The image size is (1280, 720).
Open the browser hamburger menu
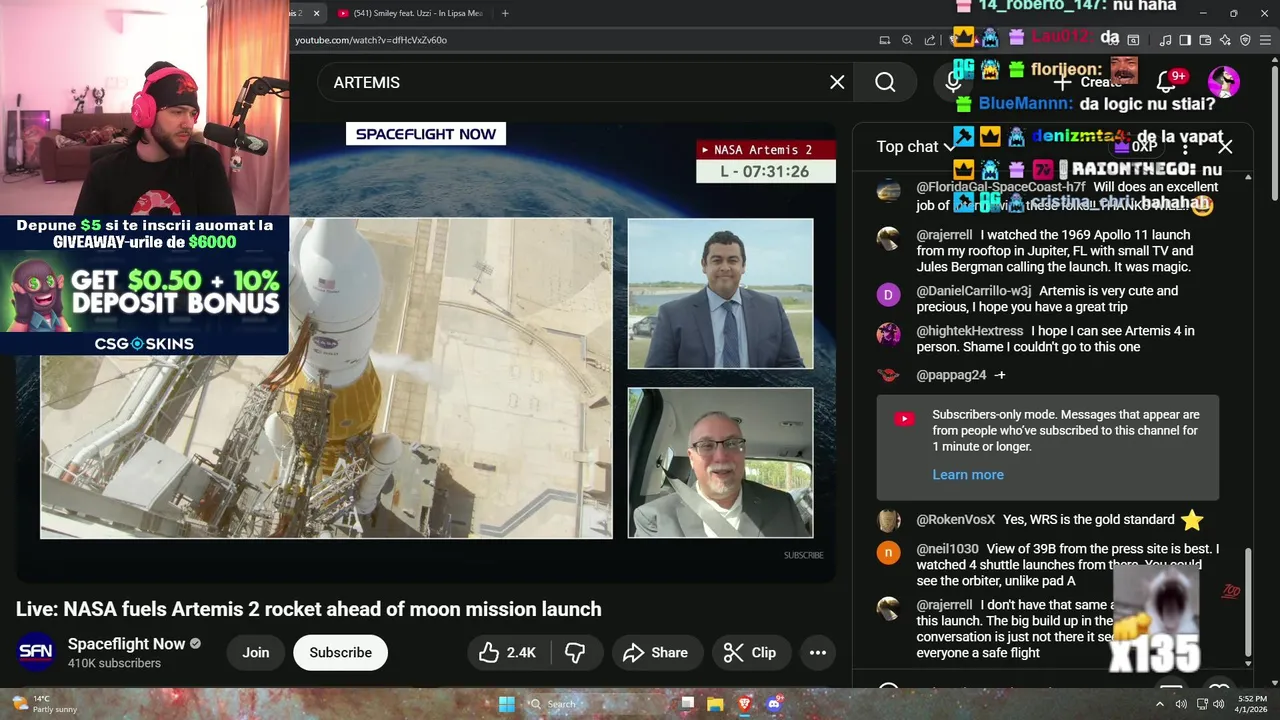pos(1265,40)
